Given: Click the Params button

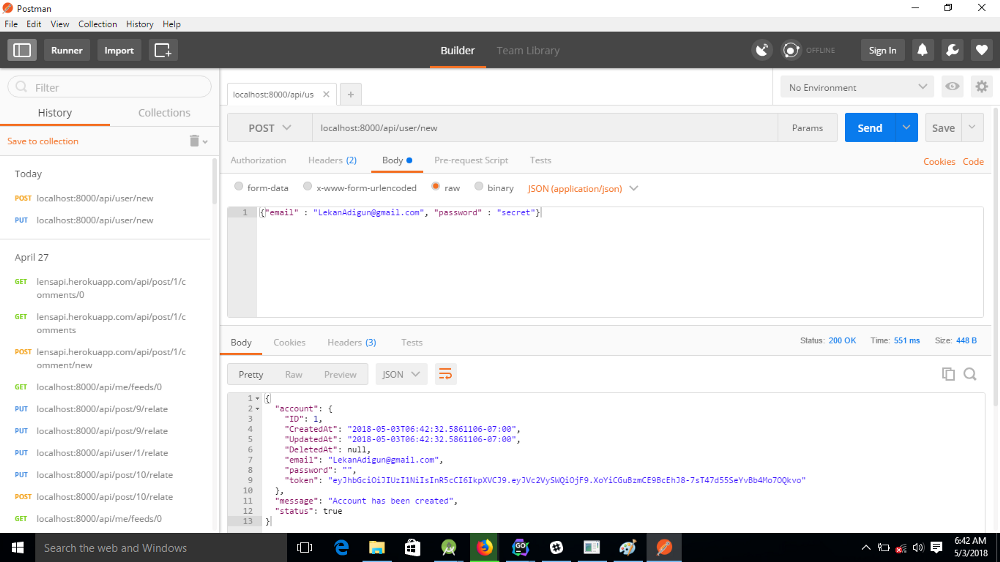Looking at the screenshot, I should (807, 128).
